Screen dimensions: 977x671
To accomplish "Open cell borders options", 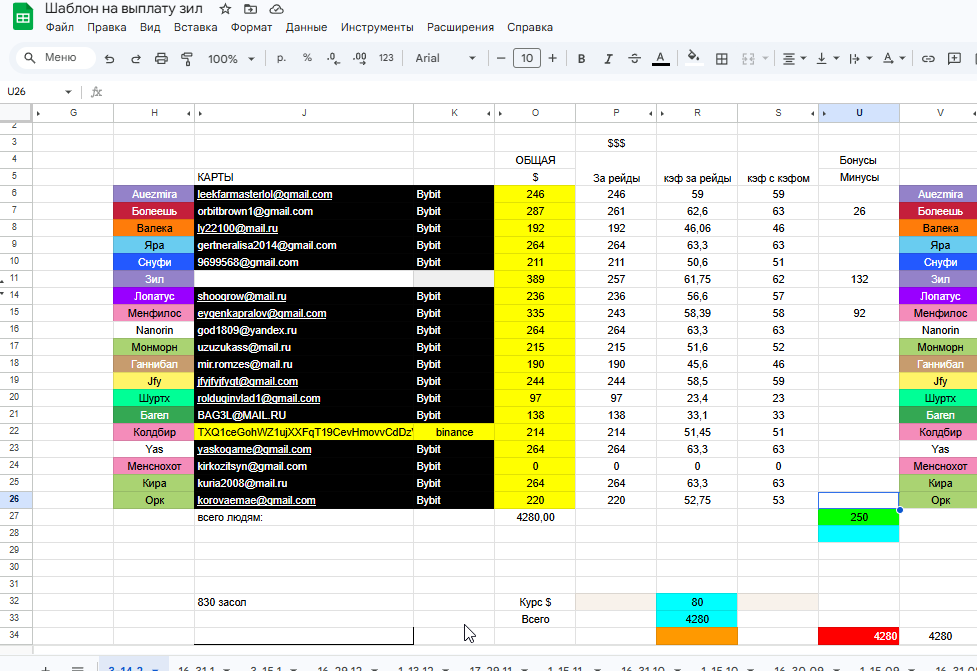I will click(722, 59).
